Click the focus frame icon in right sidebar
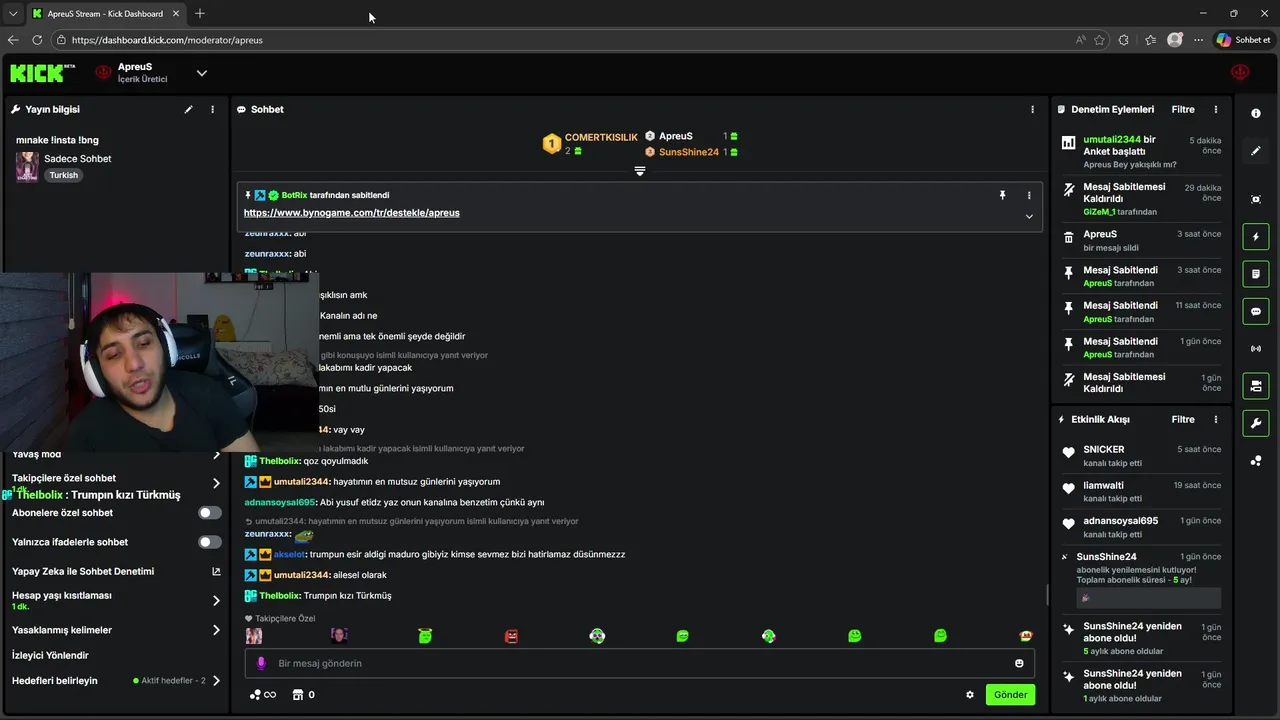The image size is (1280, 720). click(x=1256, y=199)
